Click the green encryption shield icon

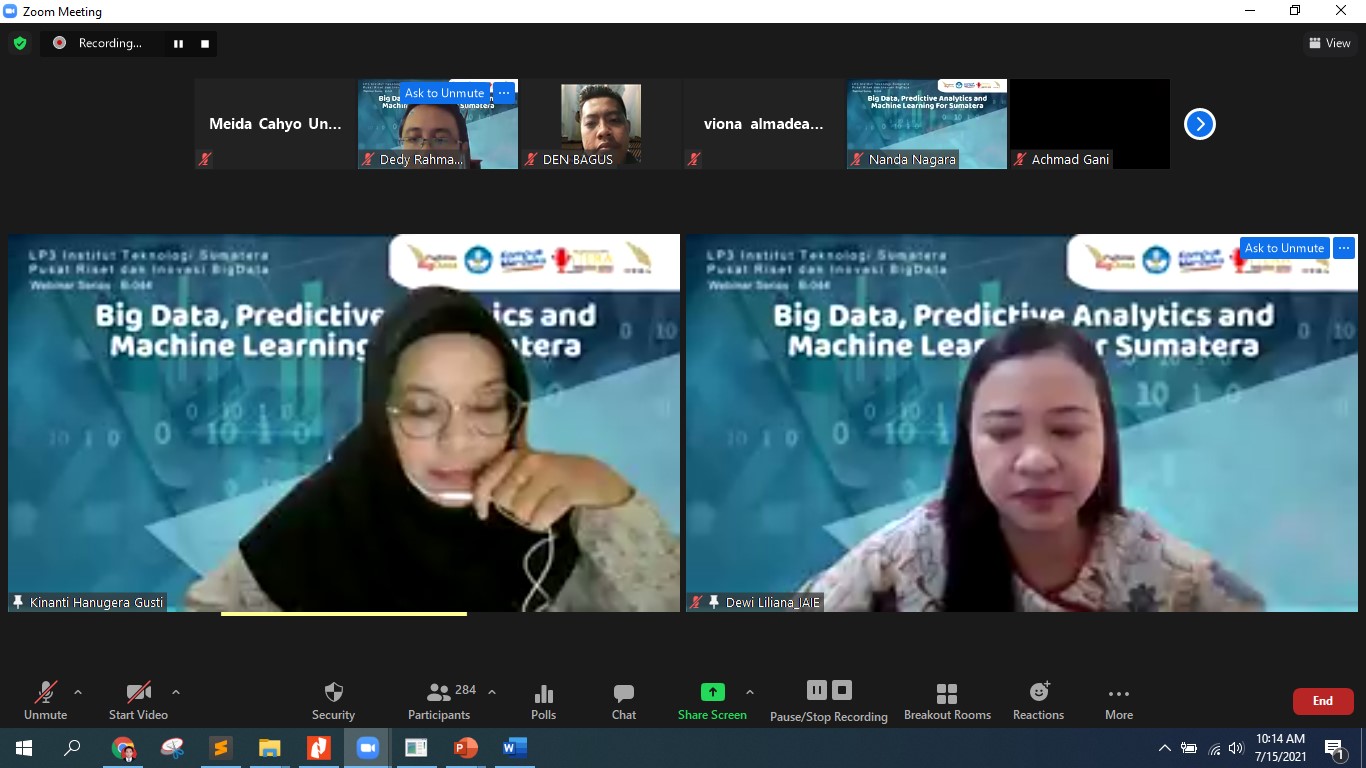(x=19, y=43)
